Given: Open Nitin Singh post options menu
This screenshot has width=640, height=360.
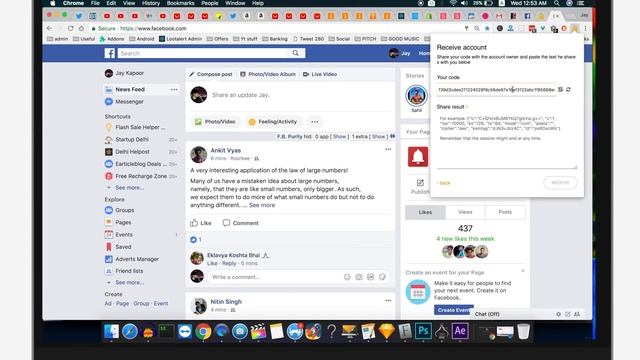Looking at the screenshot, I should [388, 301].
